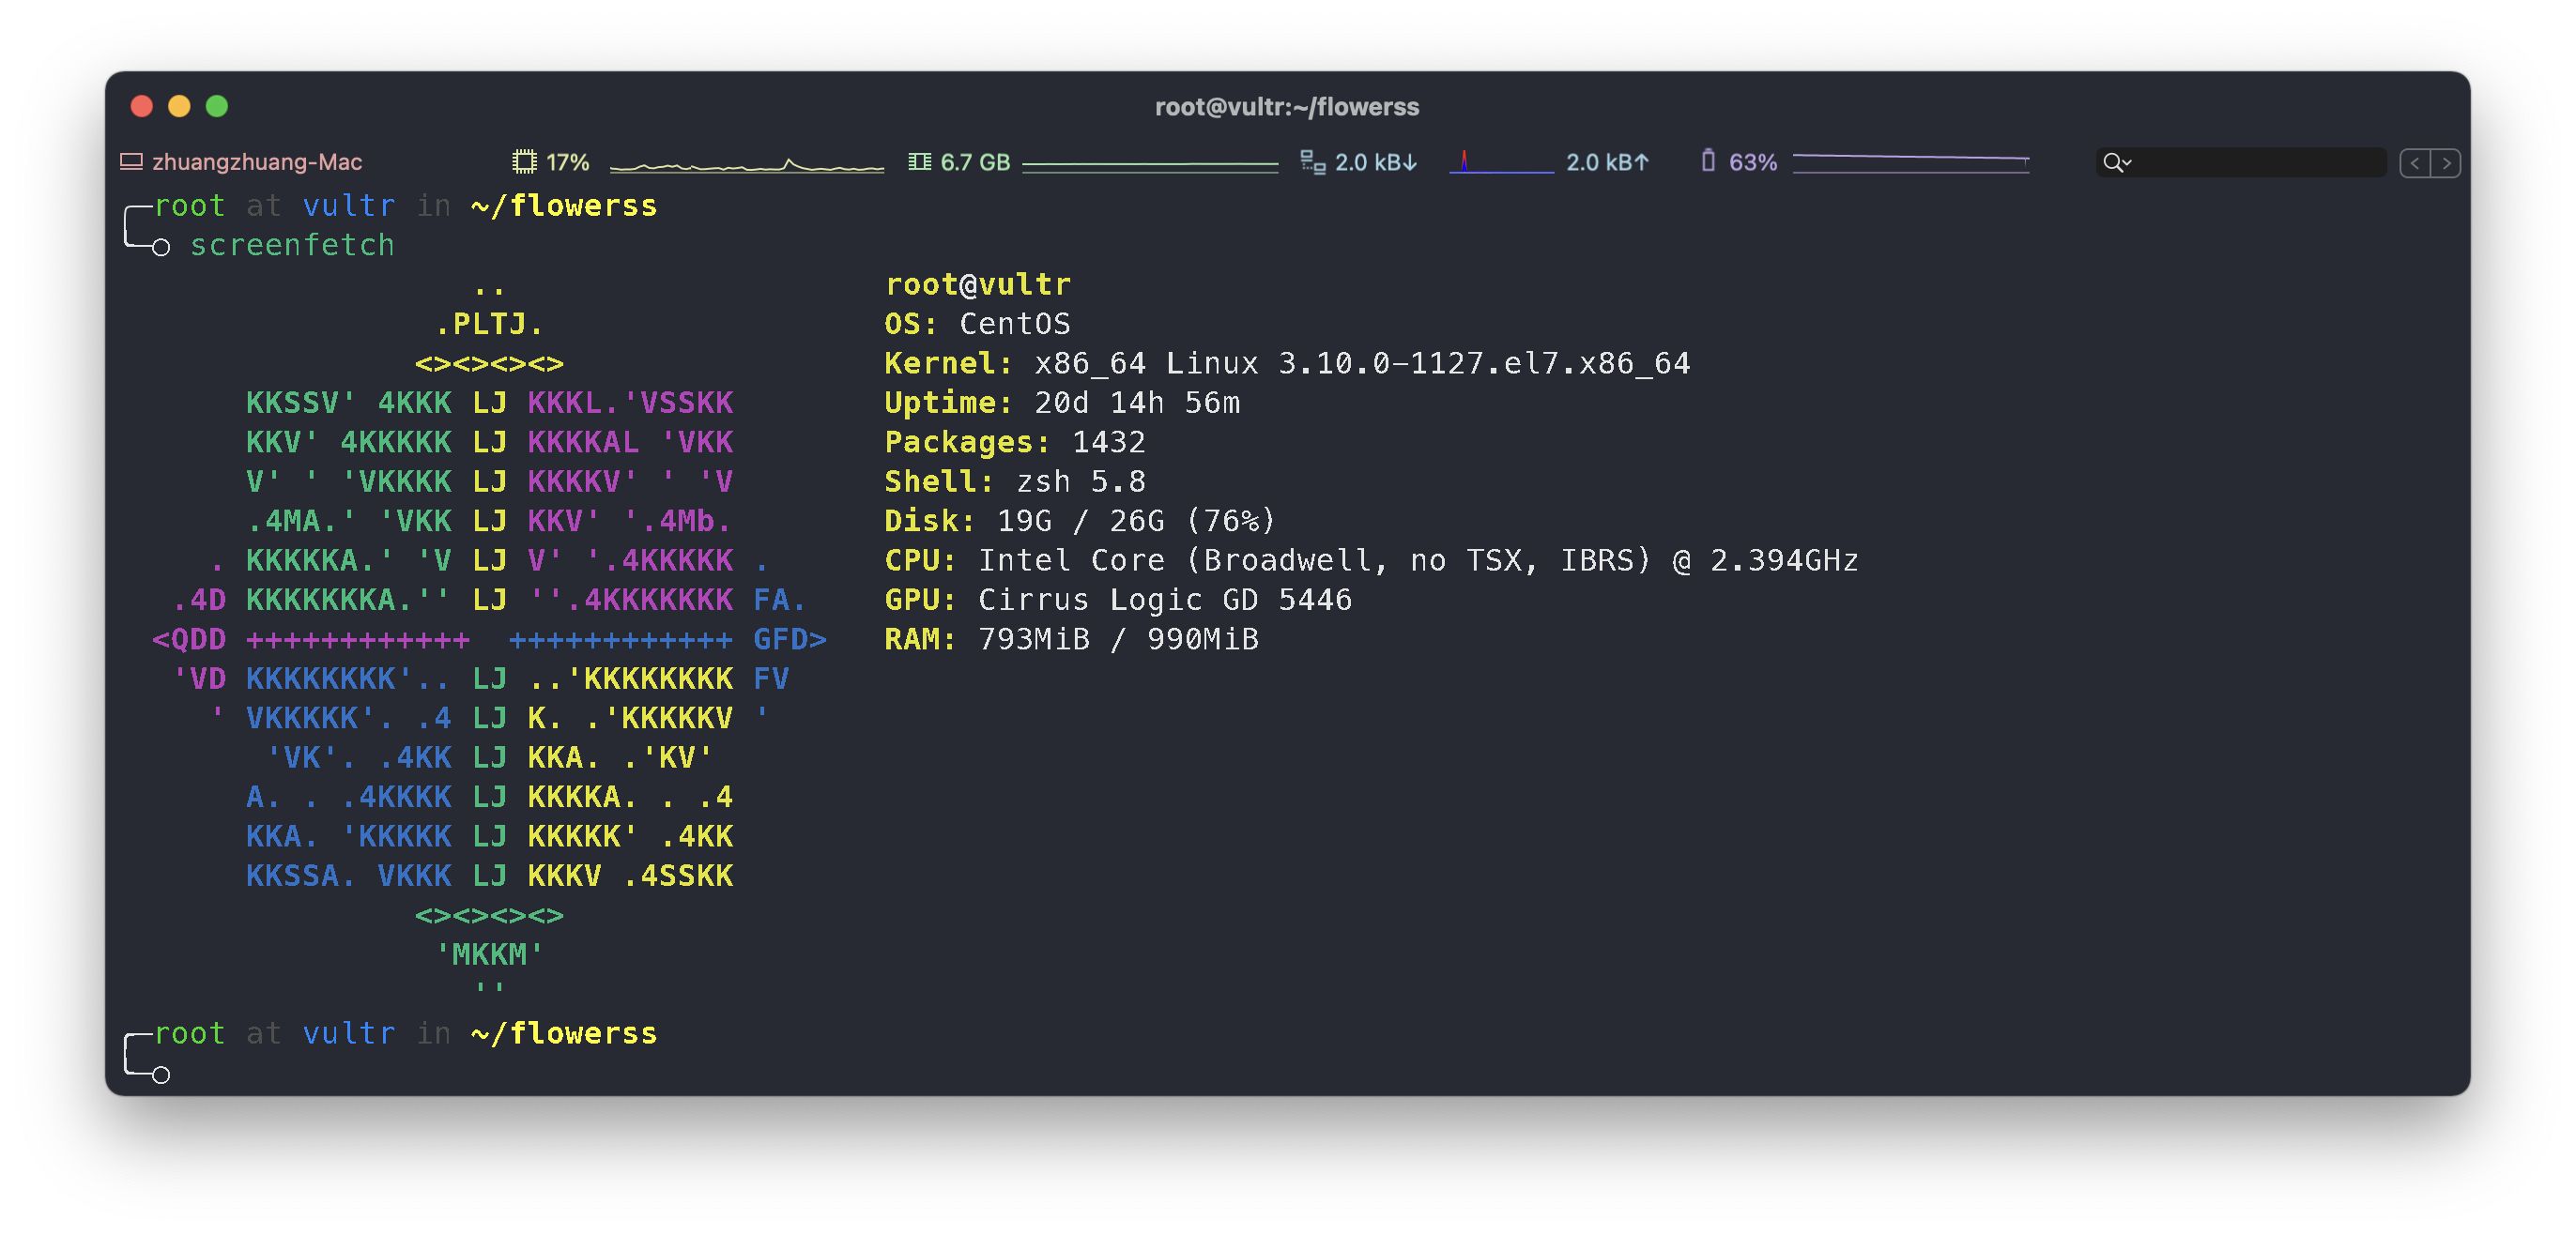
Task: Go to previous search result arrow
Action: [x=2415, y=163]
